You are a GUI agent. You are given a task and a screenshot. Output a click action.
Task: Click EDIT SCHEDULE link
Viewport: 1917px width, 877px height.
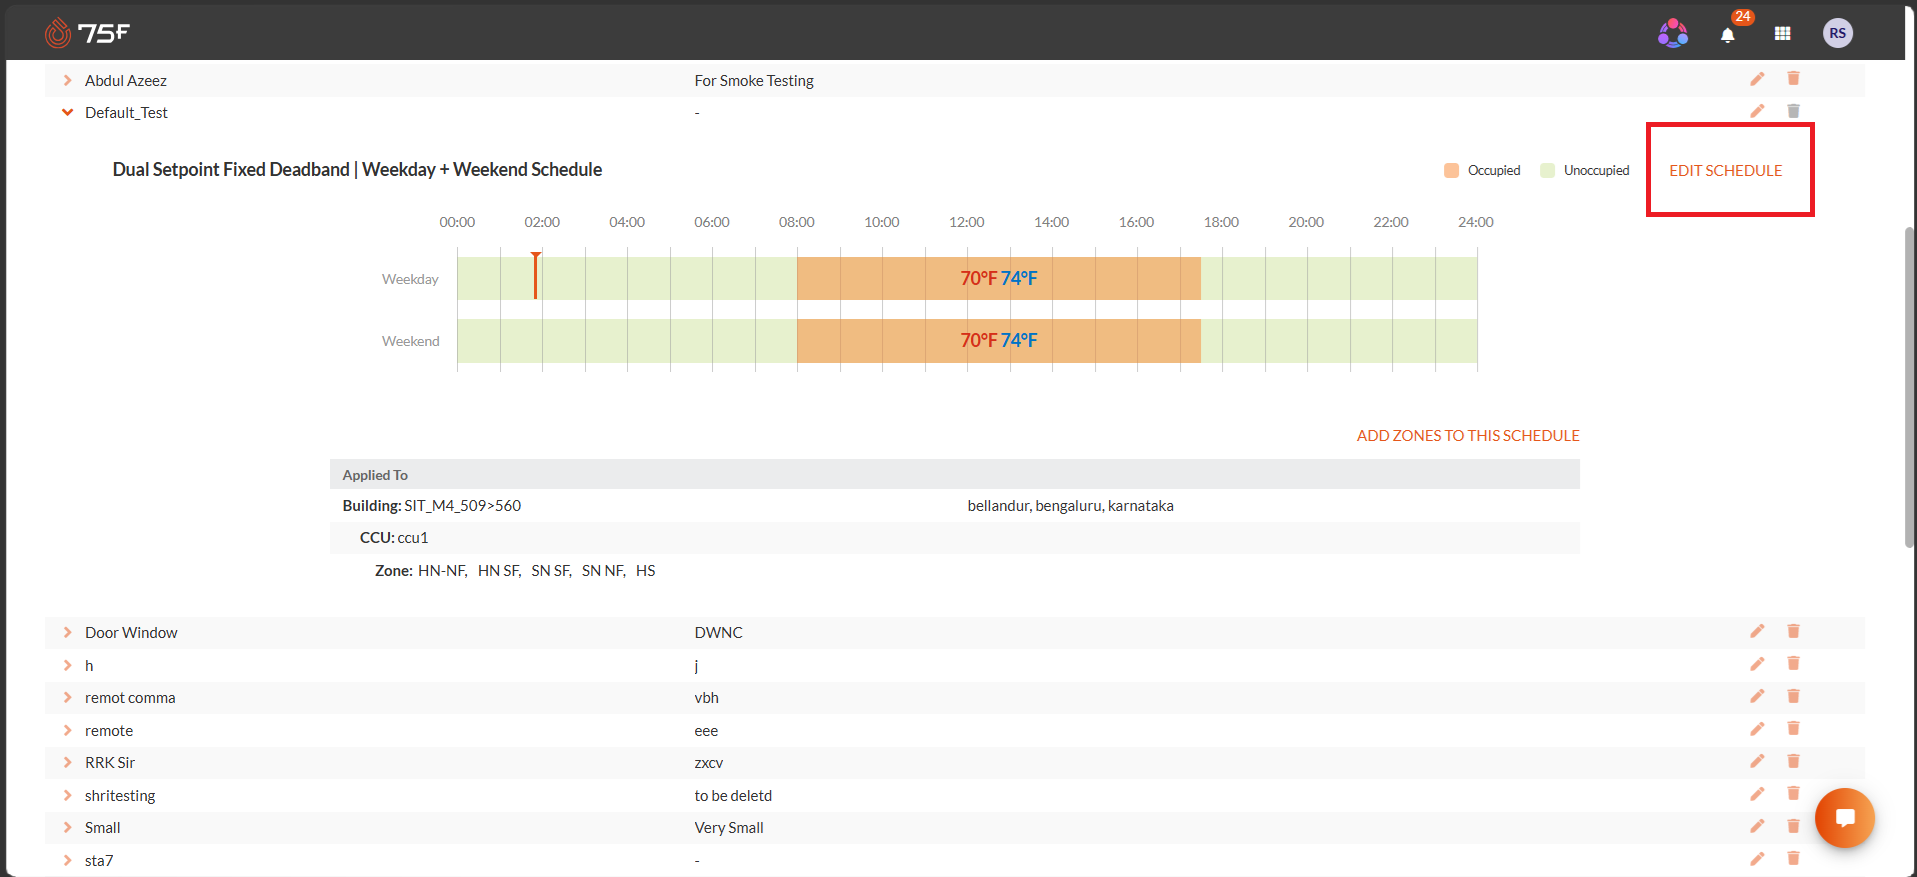[x=1725, y=171]
